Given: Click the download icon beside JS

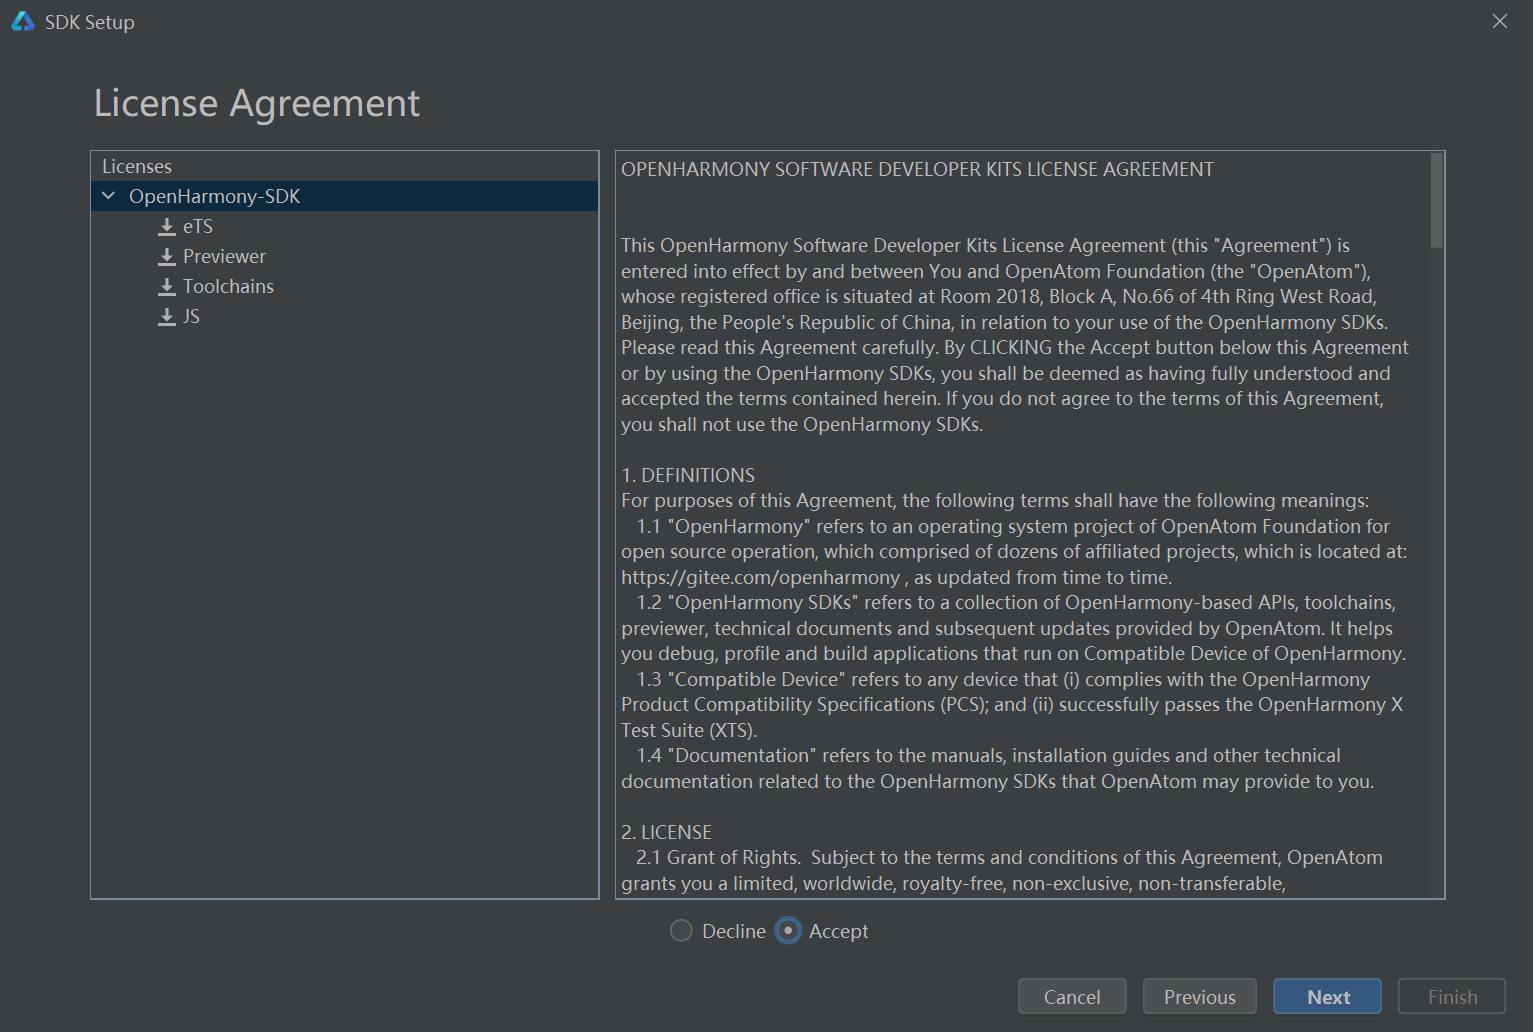Looking at the screenshot, I should [x=167, y=317].
